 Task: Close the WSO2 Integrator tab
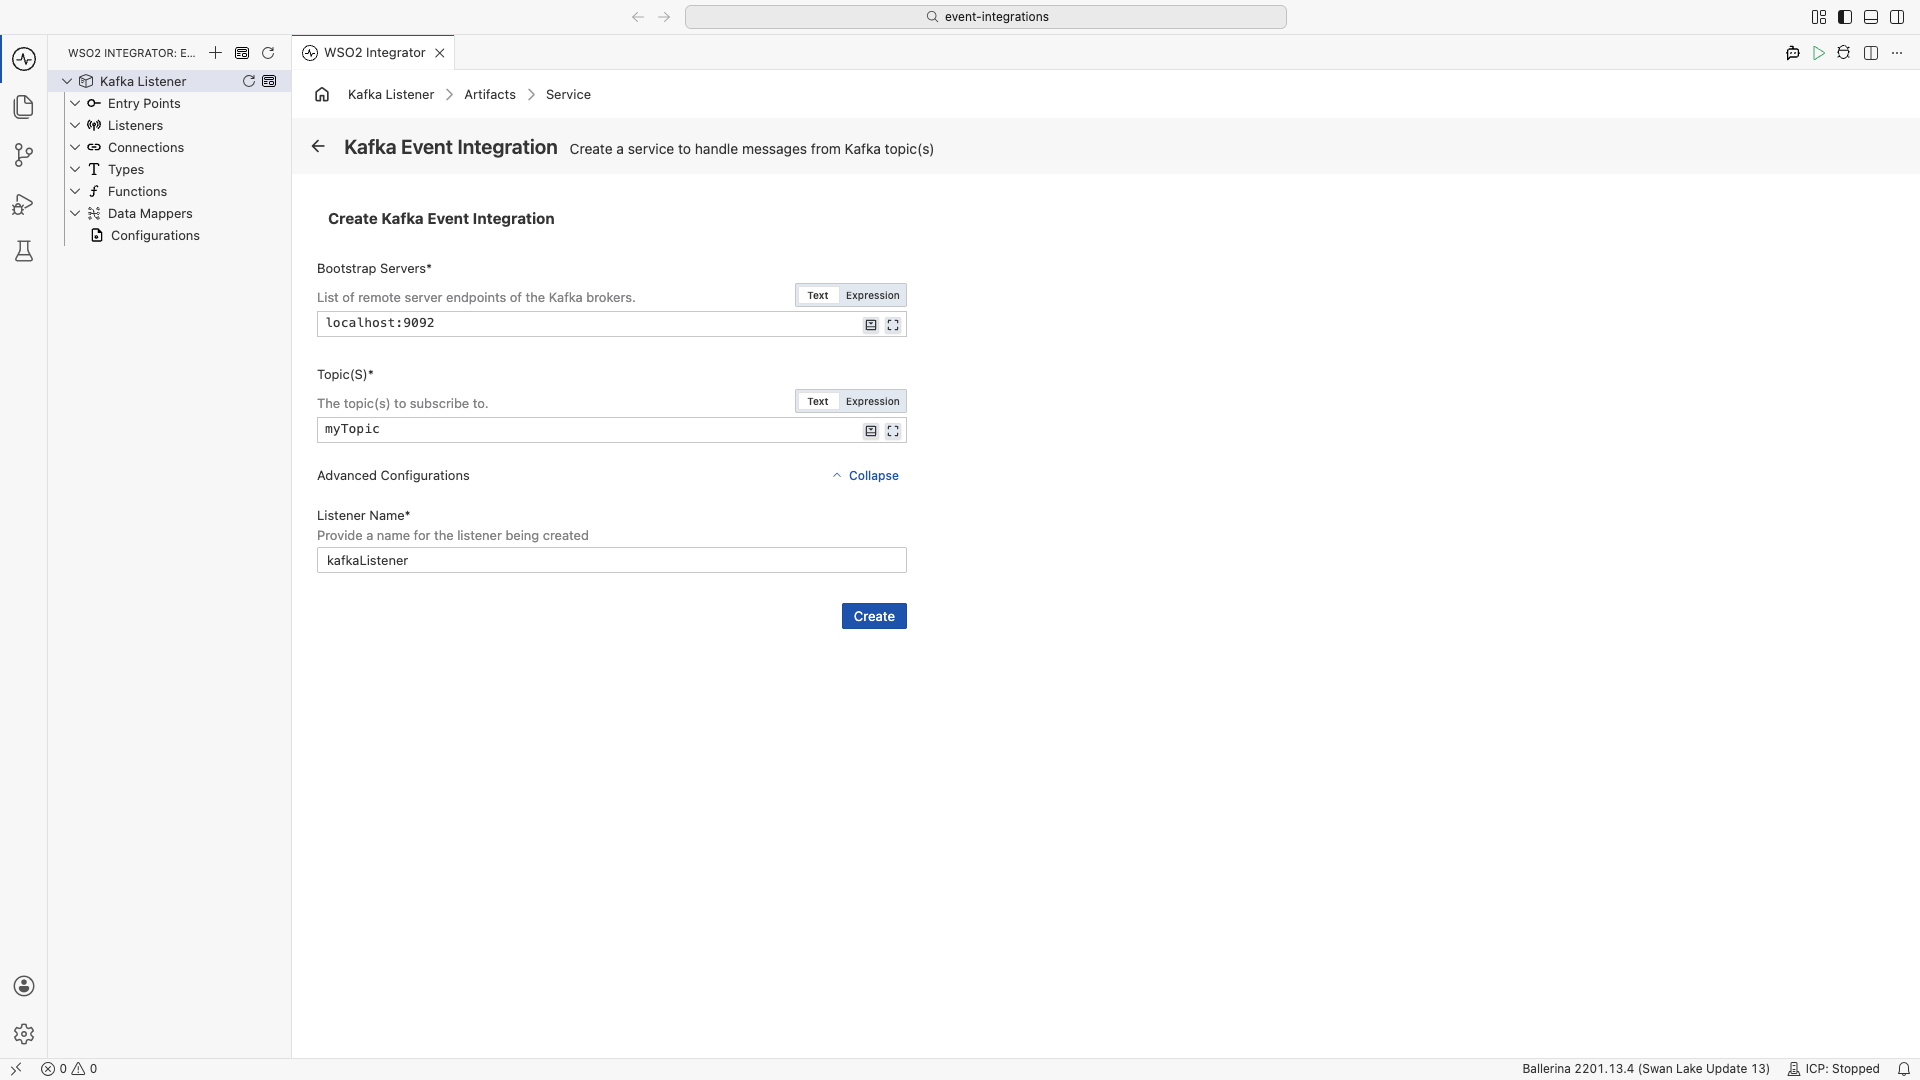click(439, 53)
